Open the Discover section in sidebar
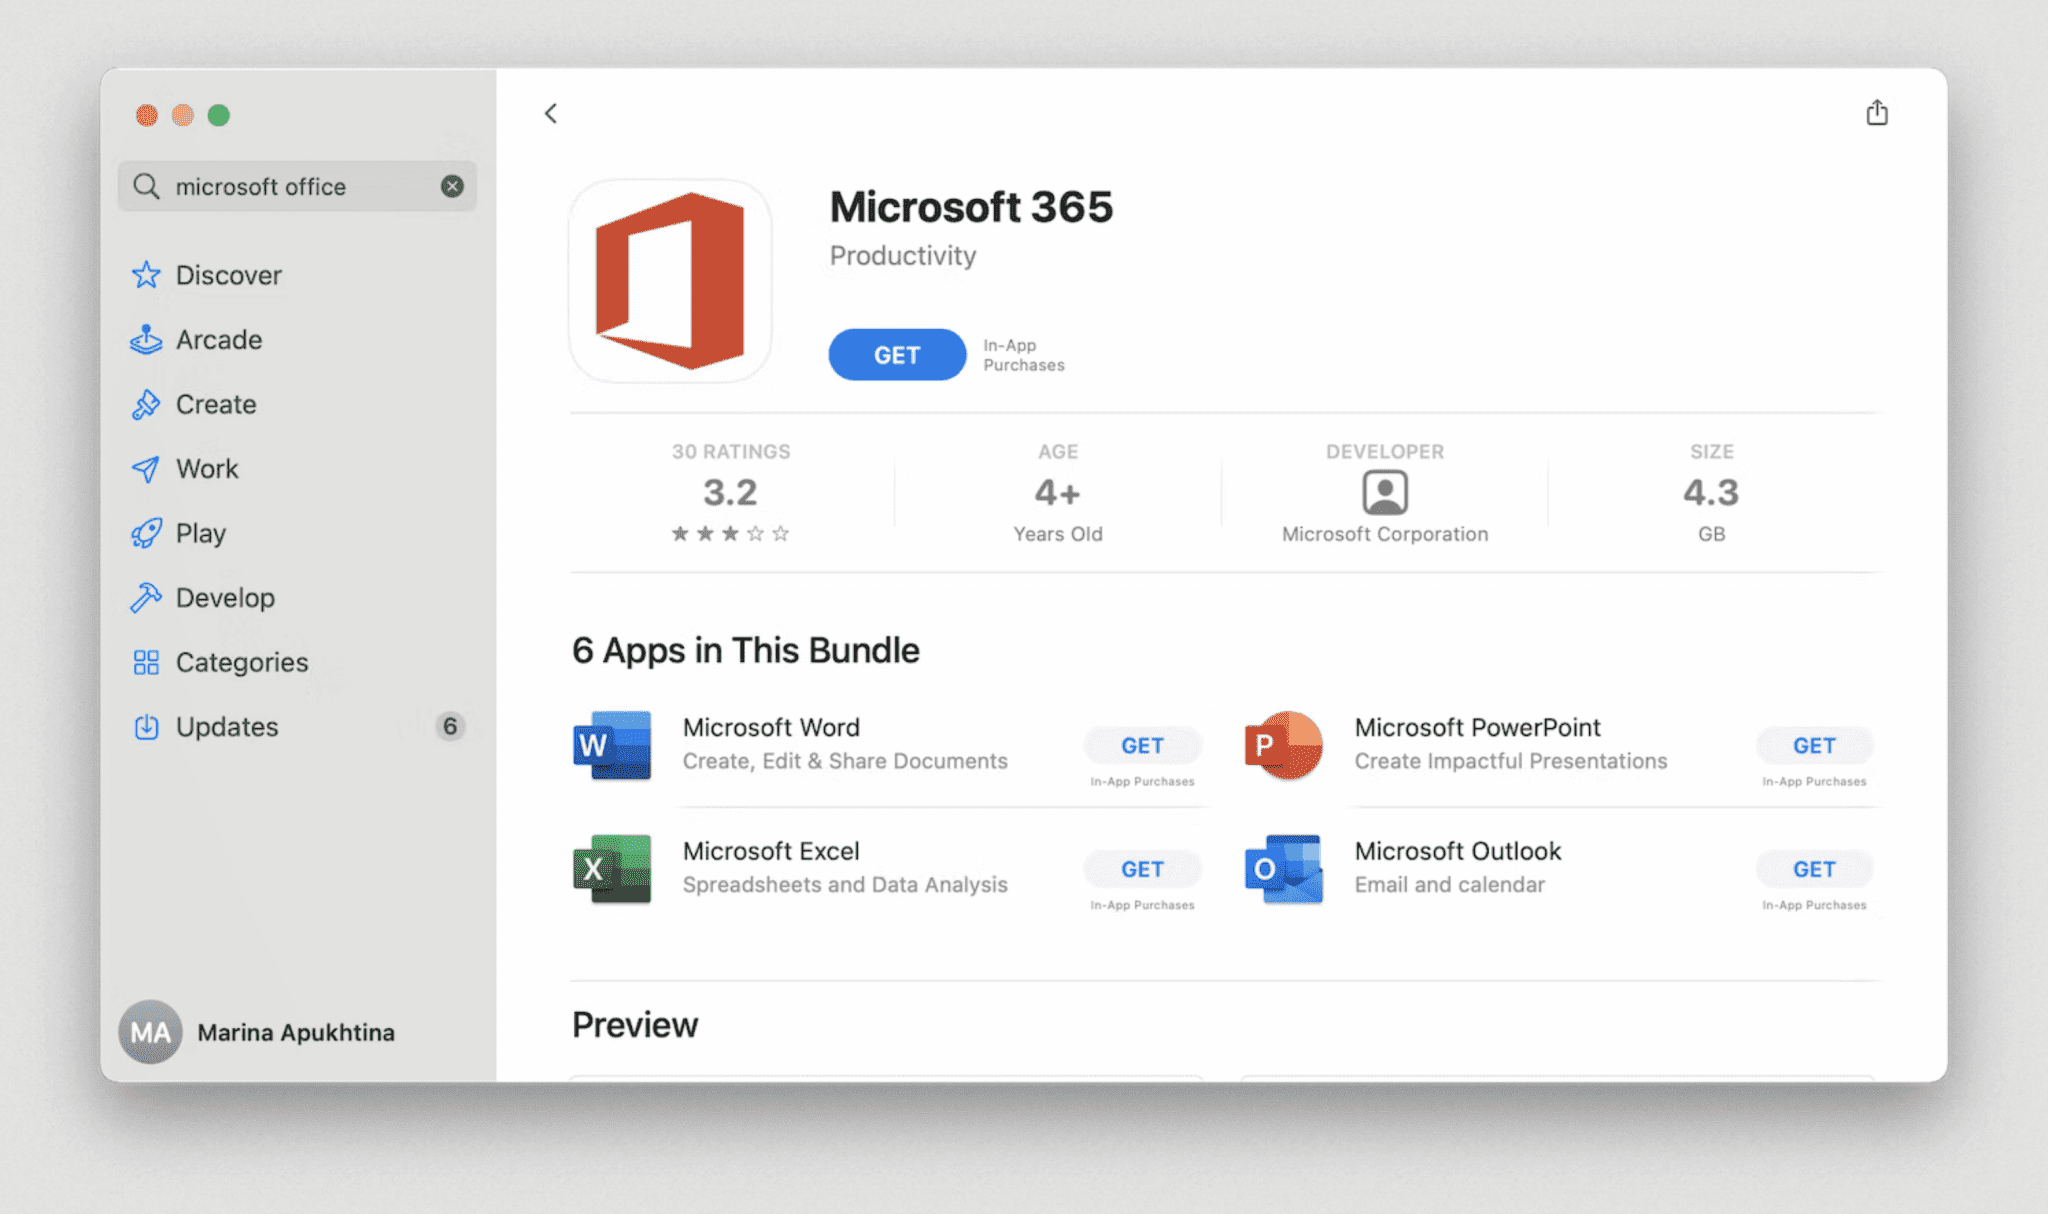The image size is (2048, 1214). 228,275
